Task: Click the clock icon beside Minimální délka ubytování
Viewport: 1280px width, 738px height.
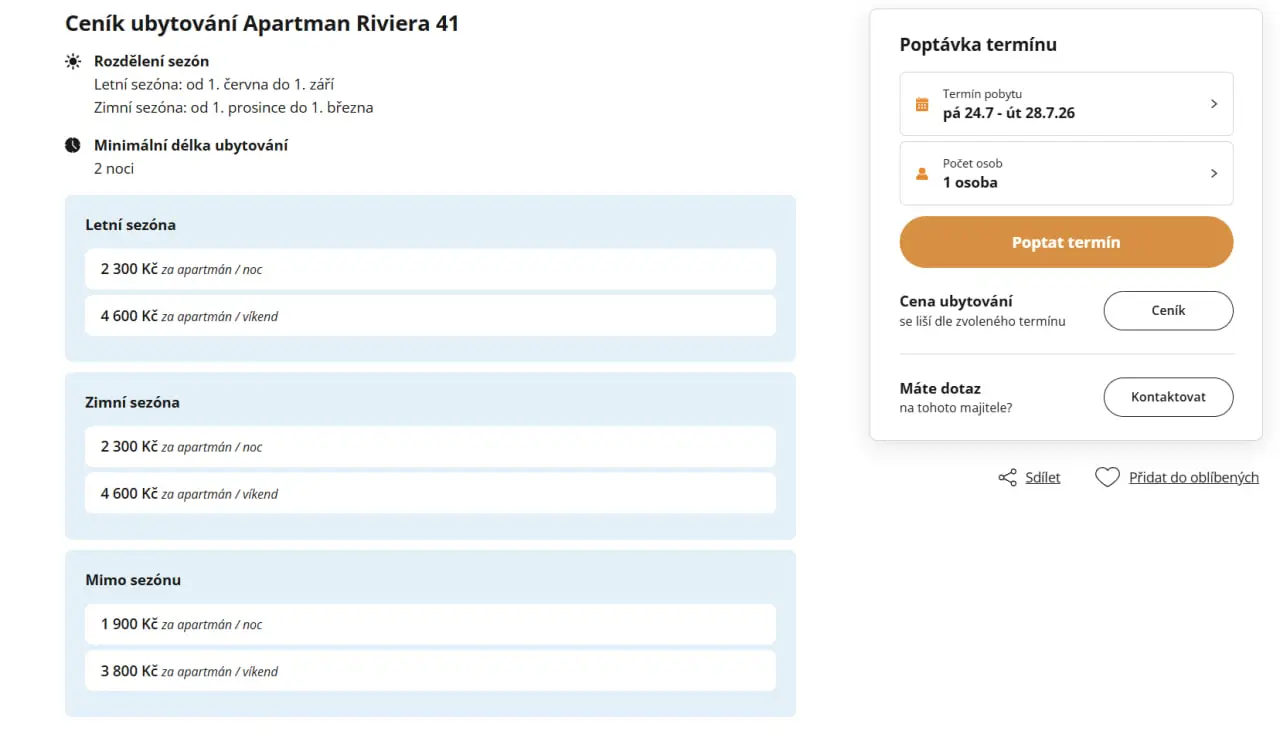Action: [x=73, y=145]
